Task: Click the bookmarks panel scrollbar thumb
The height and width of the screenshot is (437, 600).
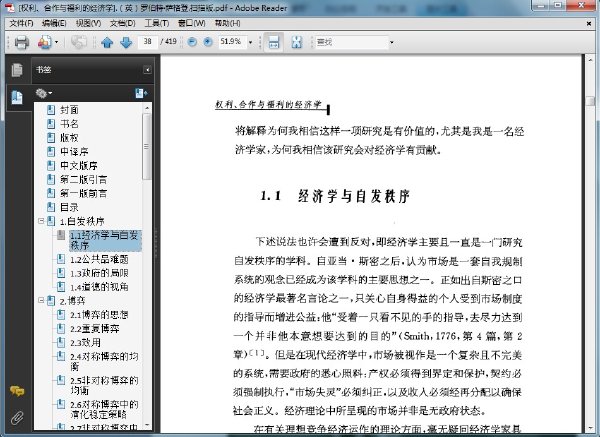Action: pyautogui.click(x=146, y=146)
